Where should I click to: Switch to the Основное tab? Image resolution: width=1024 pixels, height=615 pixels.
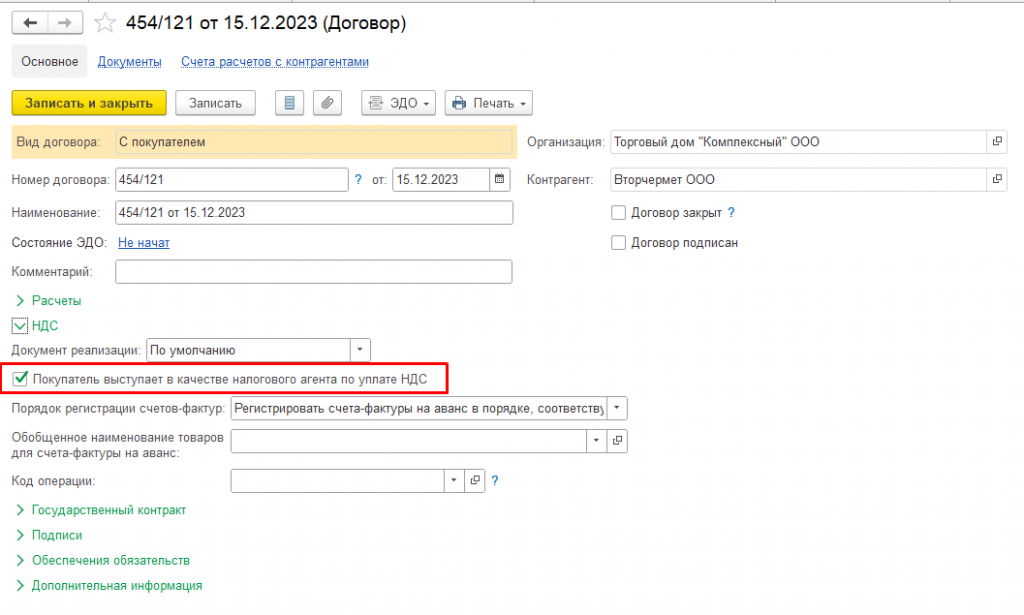(50, 61)
